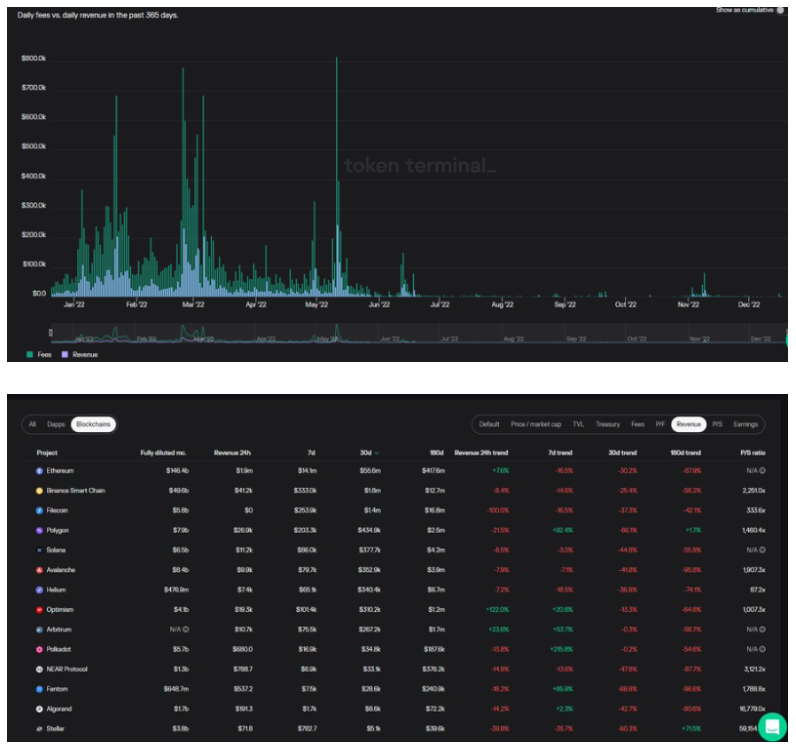Image resolution: width=796 pixels, height=751 pixels.
Task: Switch to the Price / market cap tab
Action: click(536, 424)
